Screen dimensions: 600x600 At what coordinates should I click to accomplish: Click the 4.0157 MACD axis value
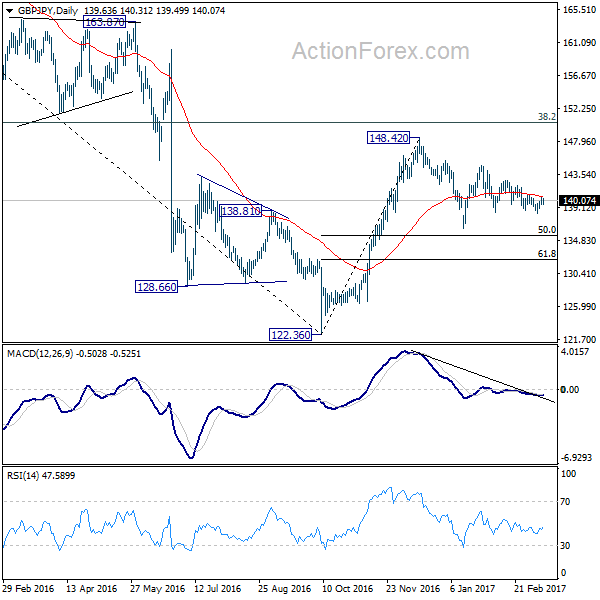pos(575,351)
